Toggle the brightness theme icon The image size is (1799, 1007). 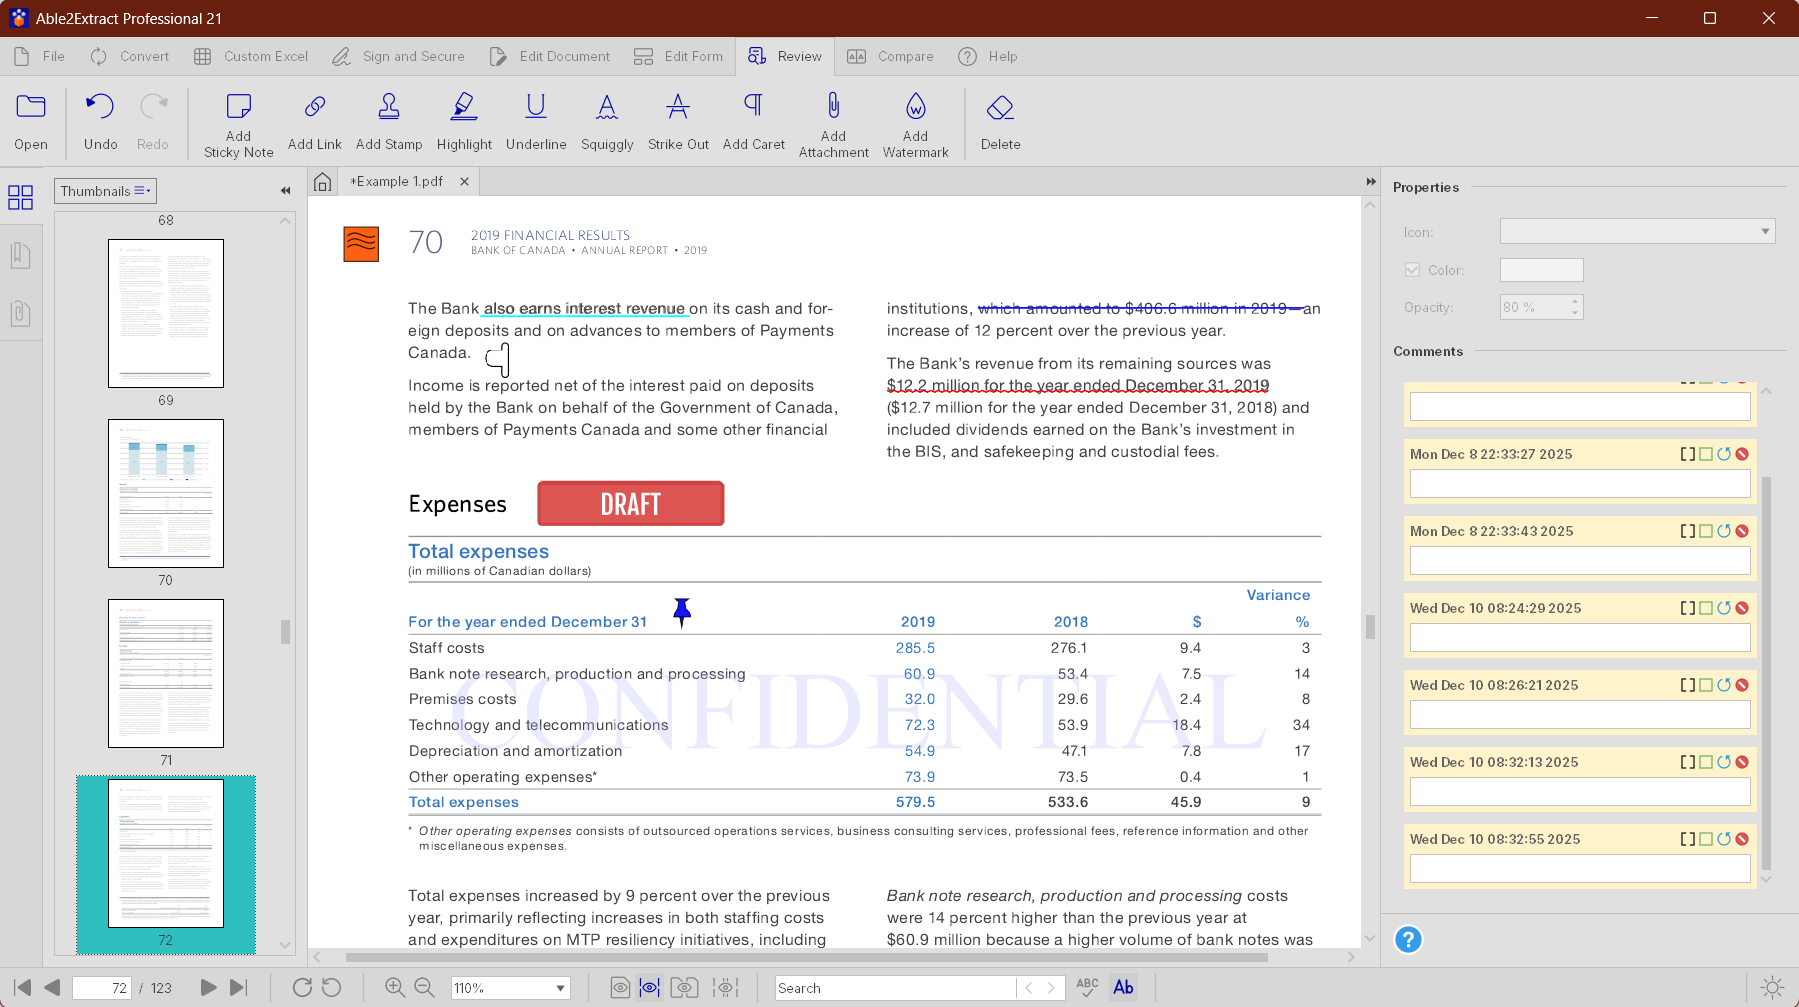(1772, 988)
